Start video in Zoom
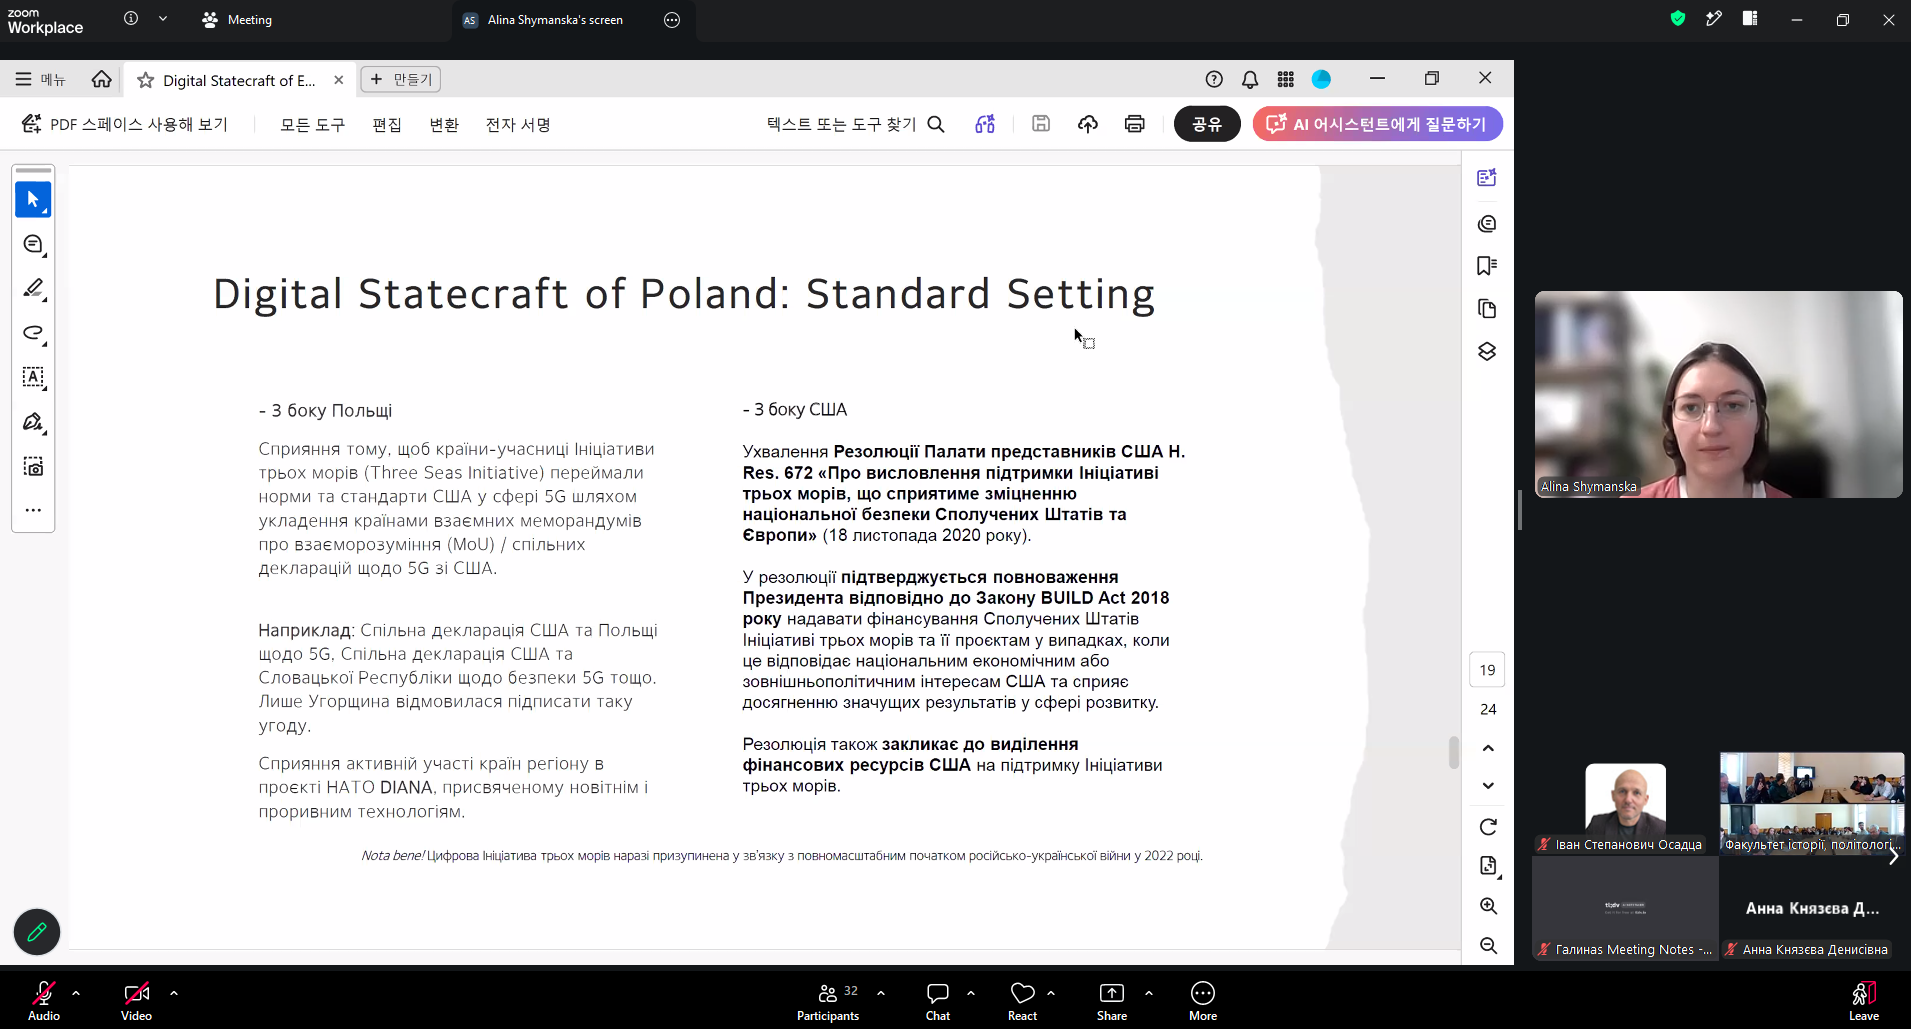Screen dimensions: 1911x1029 click(137, 1000)
